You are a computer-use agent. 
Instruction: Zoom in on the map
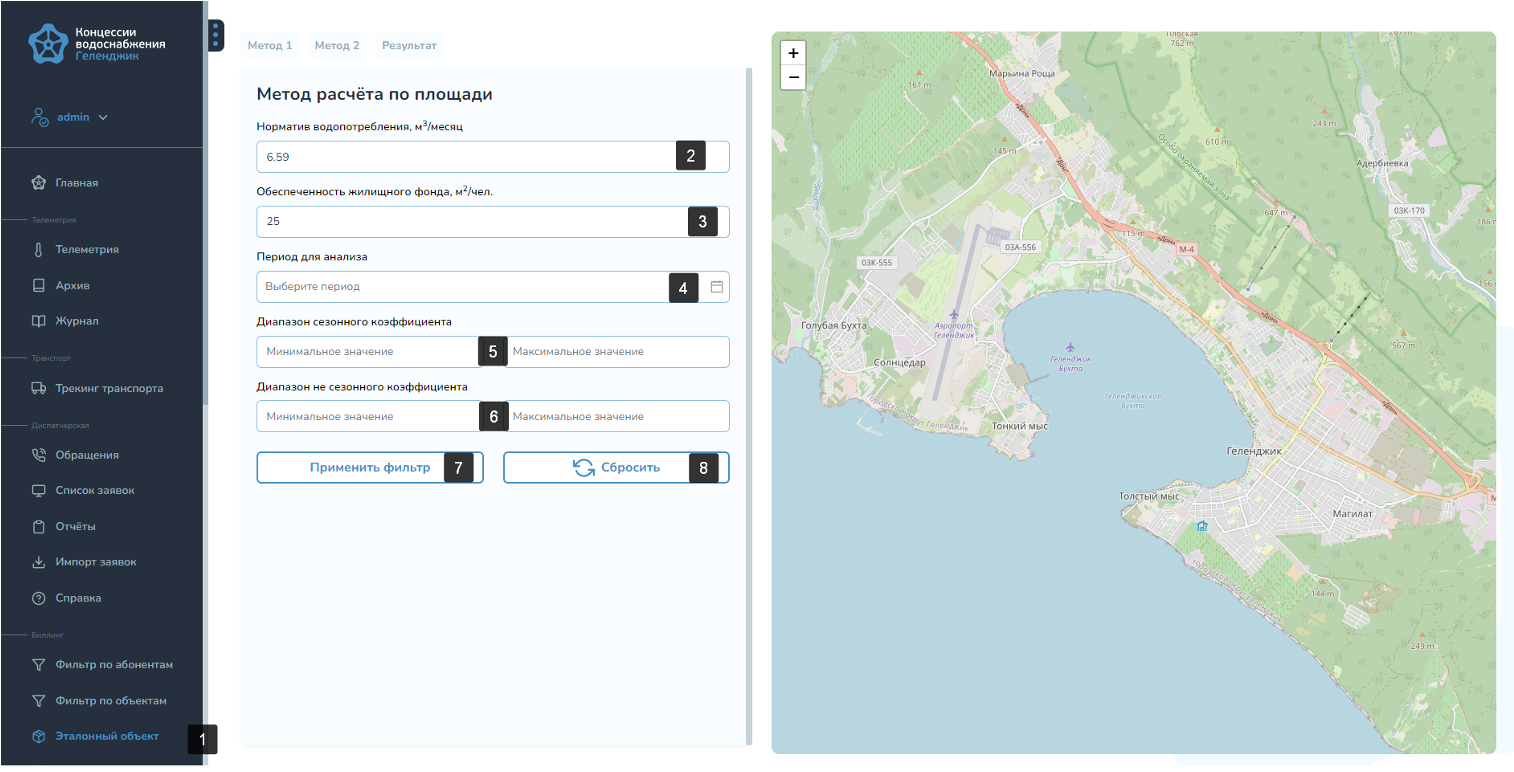point(793,53)
